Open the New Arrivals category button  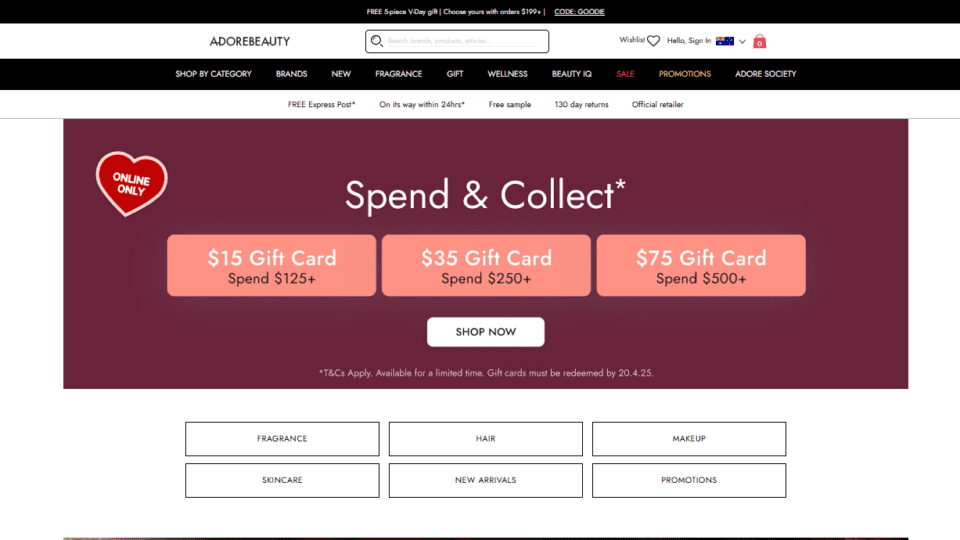pyautogui.click(x=486, y=480)
